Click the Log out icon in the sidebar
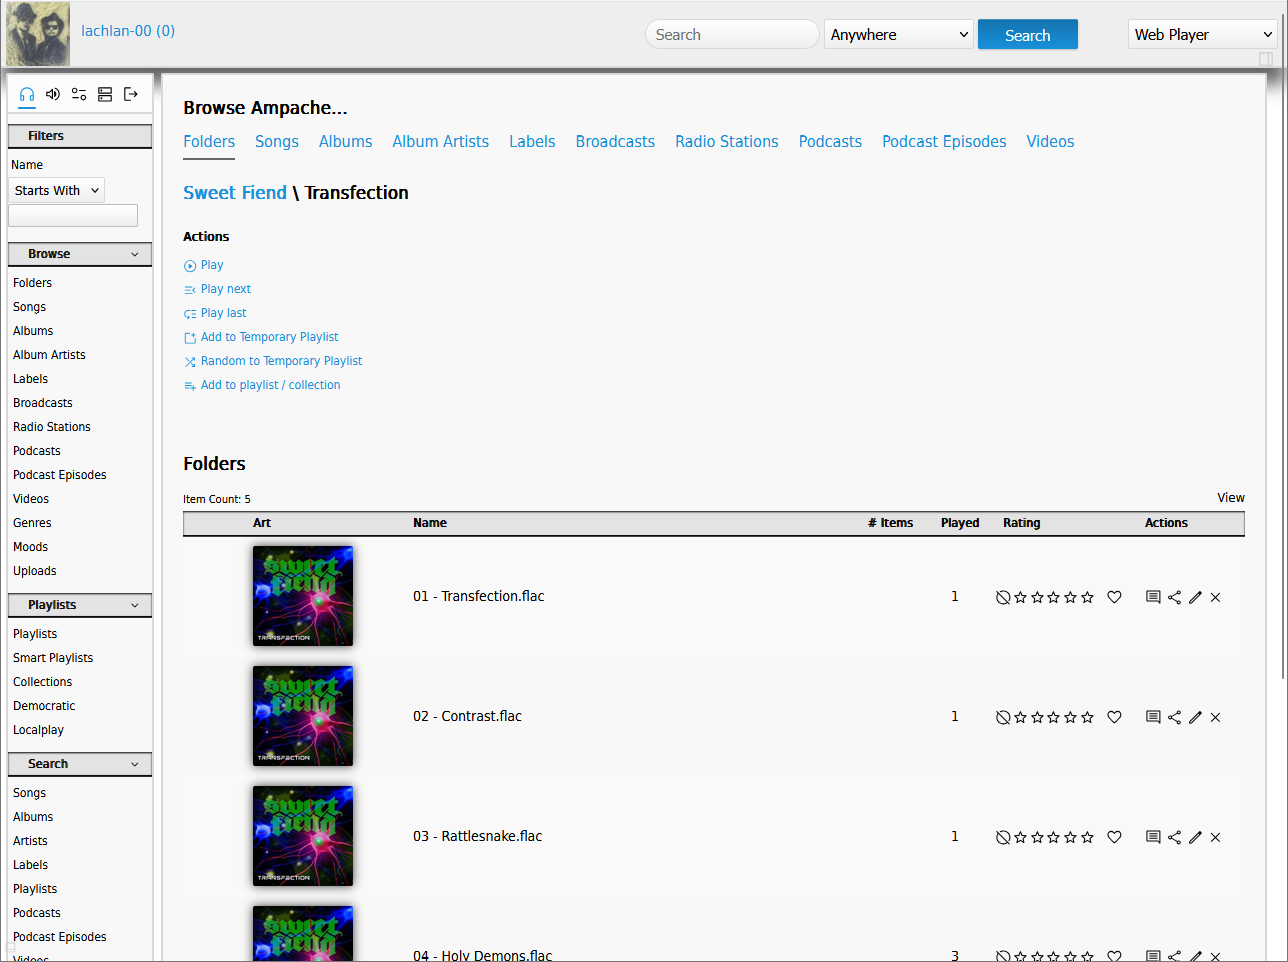 131,94
